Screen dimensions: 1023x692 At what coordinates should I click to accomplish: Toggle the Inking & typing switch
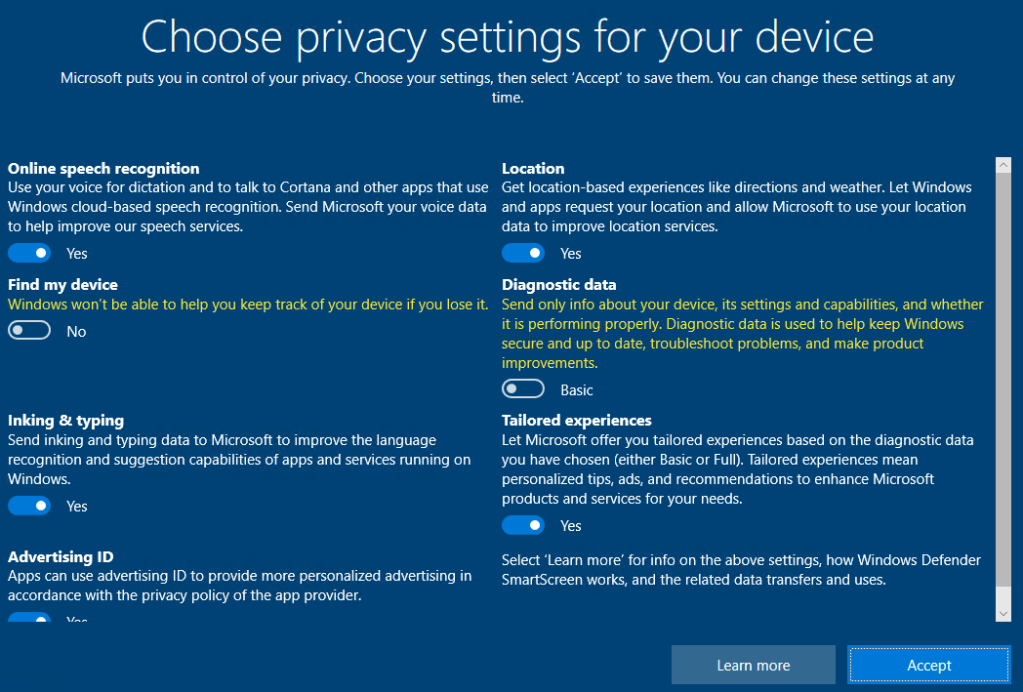click(x=29, y=506)
